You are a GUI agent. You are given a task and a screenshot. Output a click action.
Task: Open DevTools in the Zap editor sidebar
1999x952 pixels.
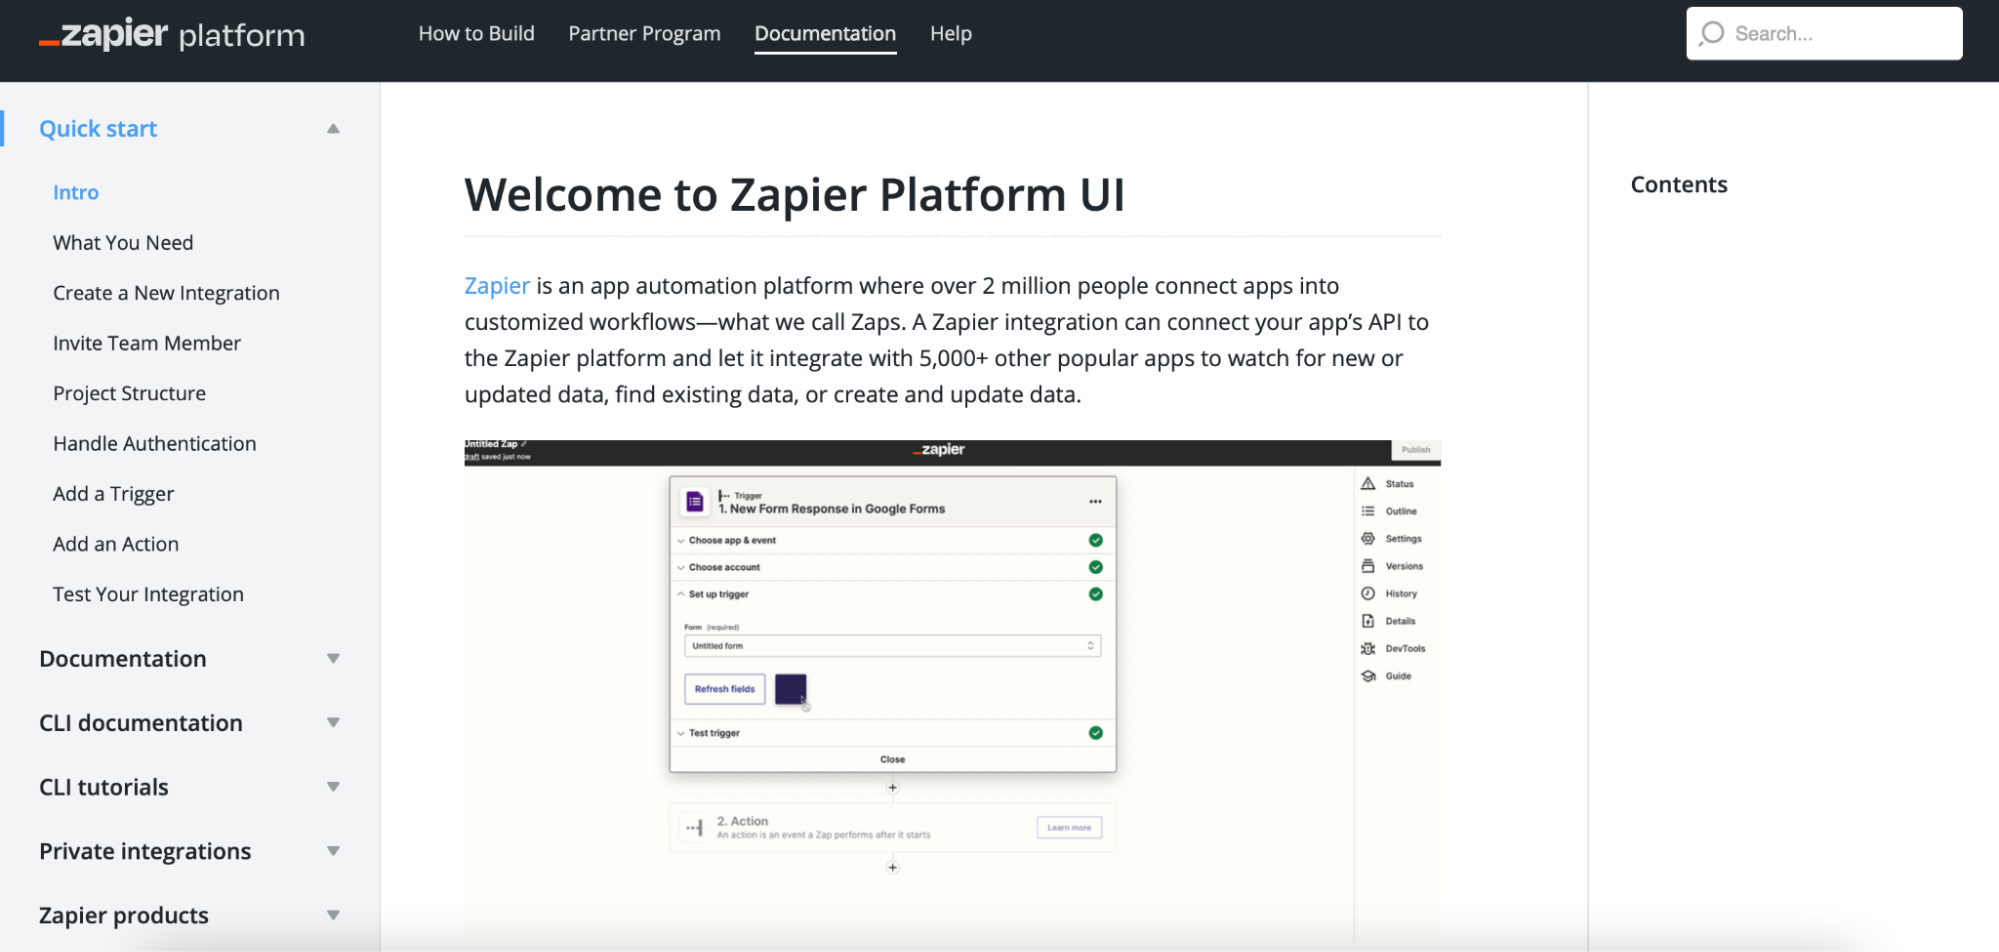[1369, 648]
